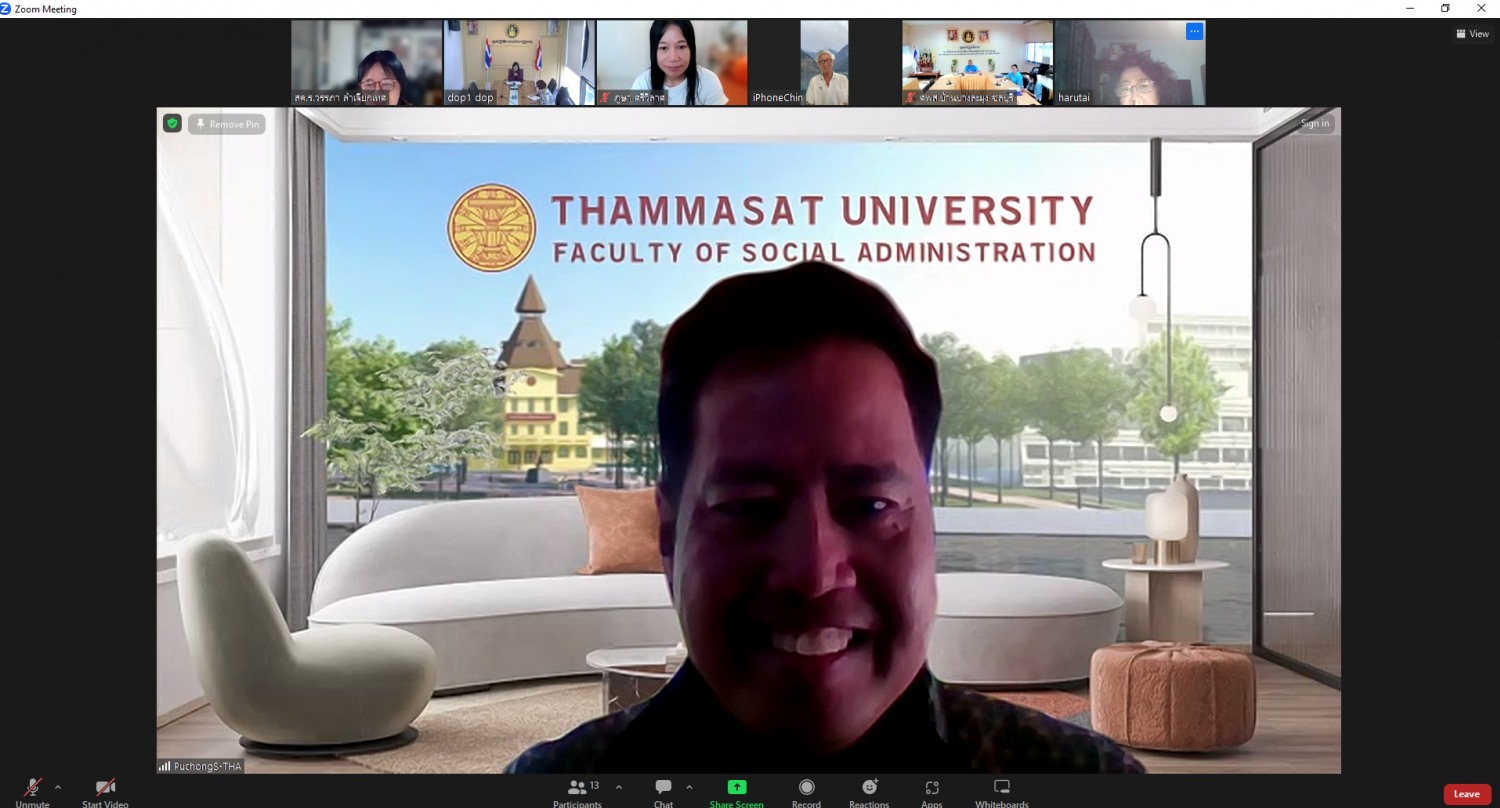
Task: Open Whiteboards
Action: [1002, 791]
